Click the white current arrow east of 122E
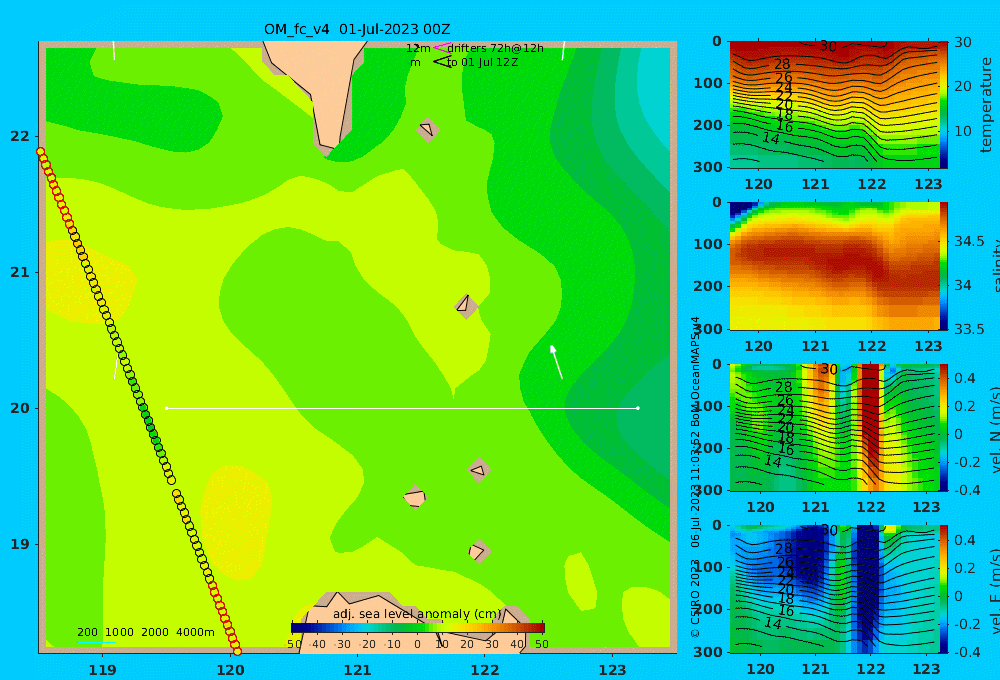The image size is (1000, 680). coord(556,362)
